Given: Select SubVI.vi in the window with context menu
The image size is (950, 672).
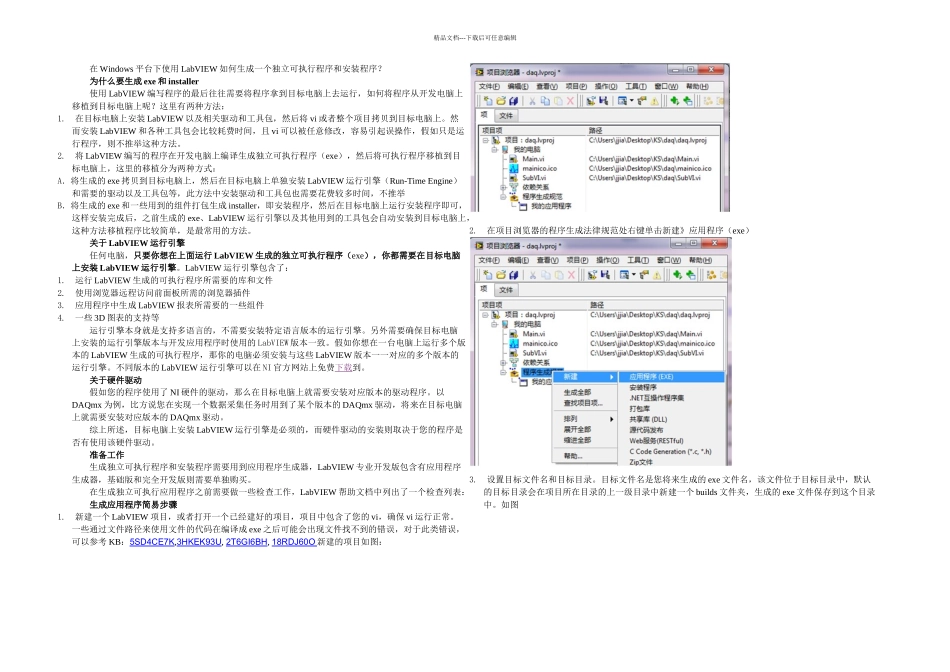Looking at the screenshot, I should click(534, 353).
